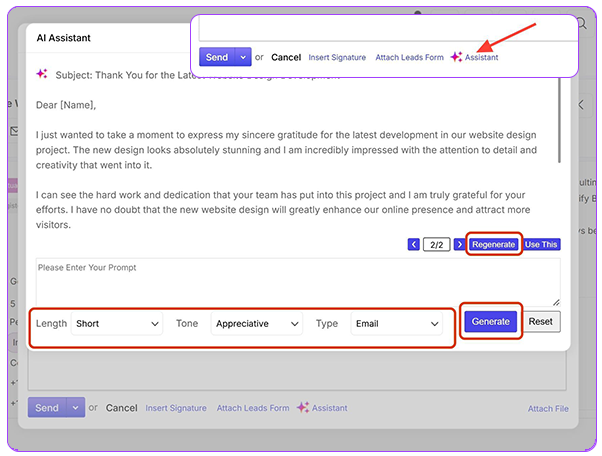Viewport: 602px width, 456px height.
Task: Click the Use This button
Action: click(541, 244)
